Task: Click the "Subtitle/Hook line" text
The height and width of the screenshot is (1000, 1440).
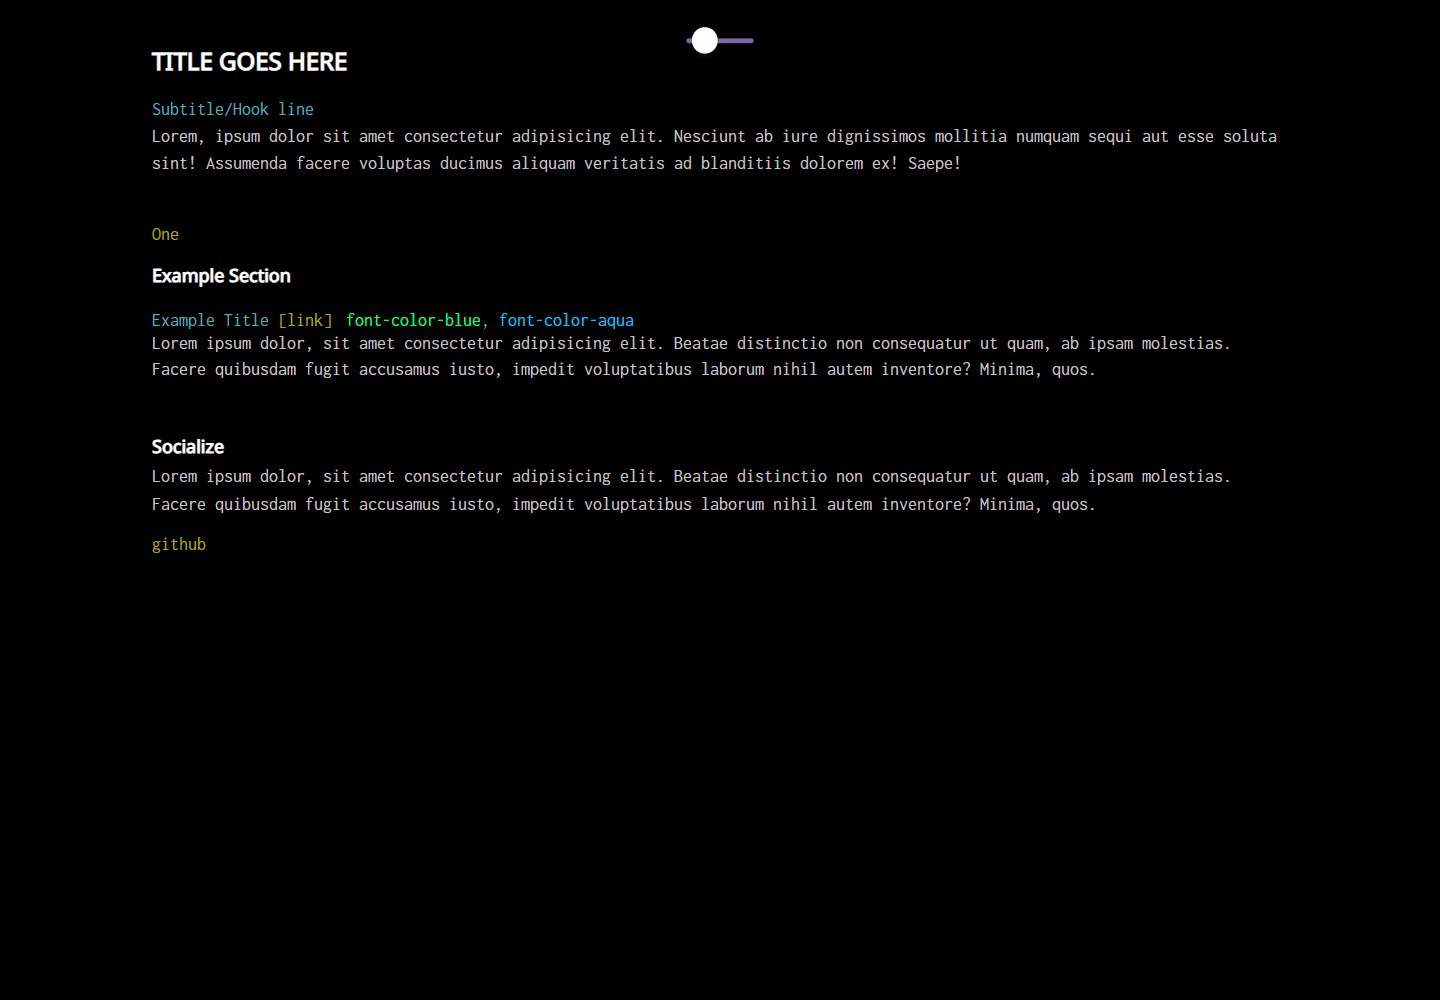Action: pyautogui.click(x=233, y=109)
